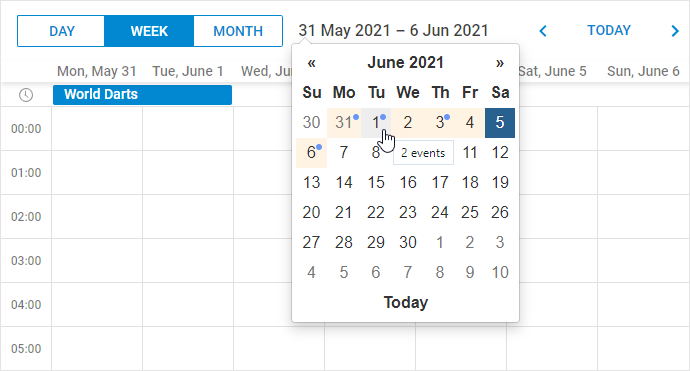This screenshot has height=371, width=690.
Task: Click the Sun, June 6 column header
Action: coord(643,71)
